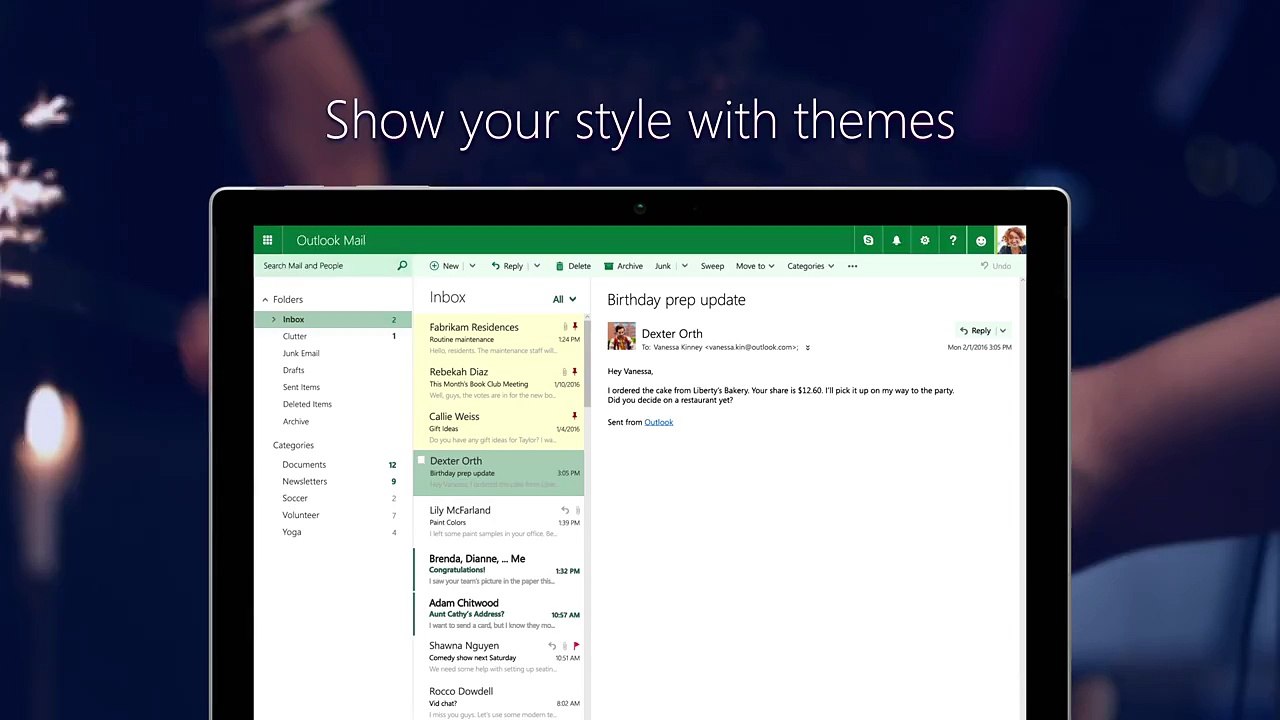This screenshot has width=1280, height=720.
Task: Click replied arrow on Lily McFarland
Action: coord(565,510)
